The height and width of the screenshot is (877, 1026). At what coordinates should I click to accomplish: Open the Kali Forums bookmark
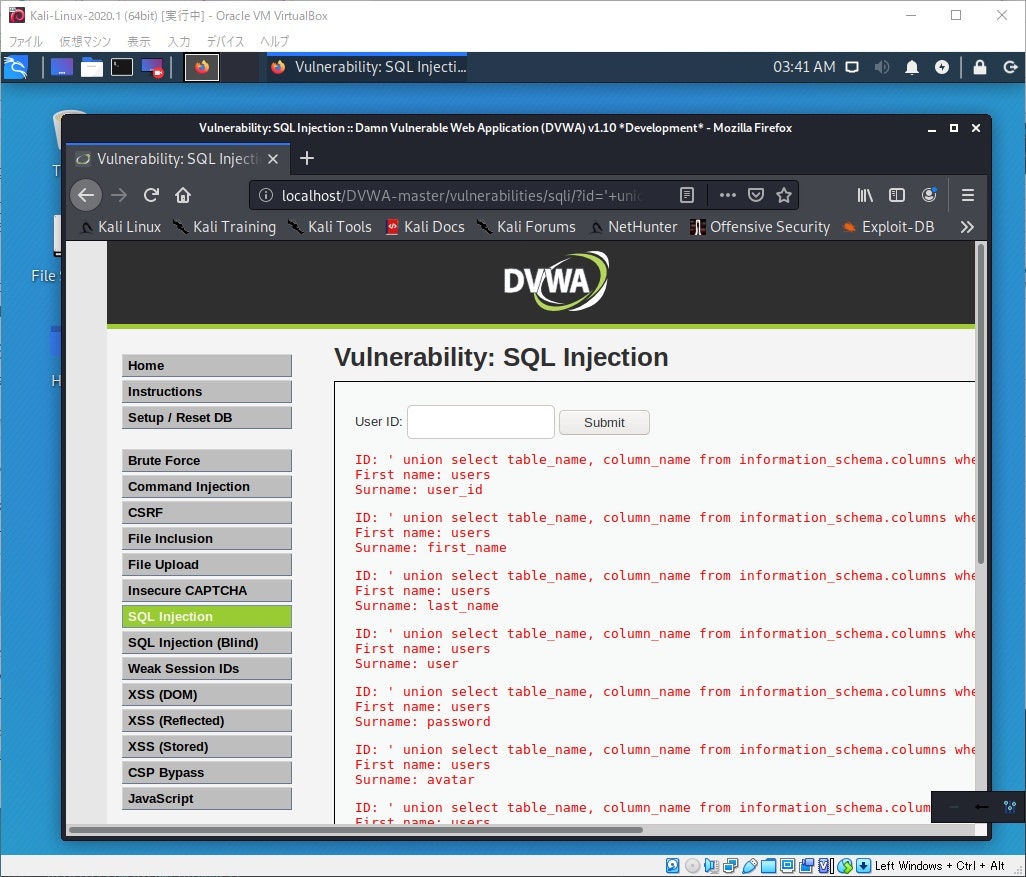525,227
